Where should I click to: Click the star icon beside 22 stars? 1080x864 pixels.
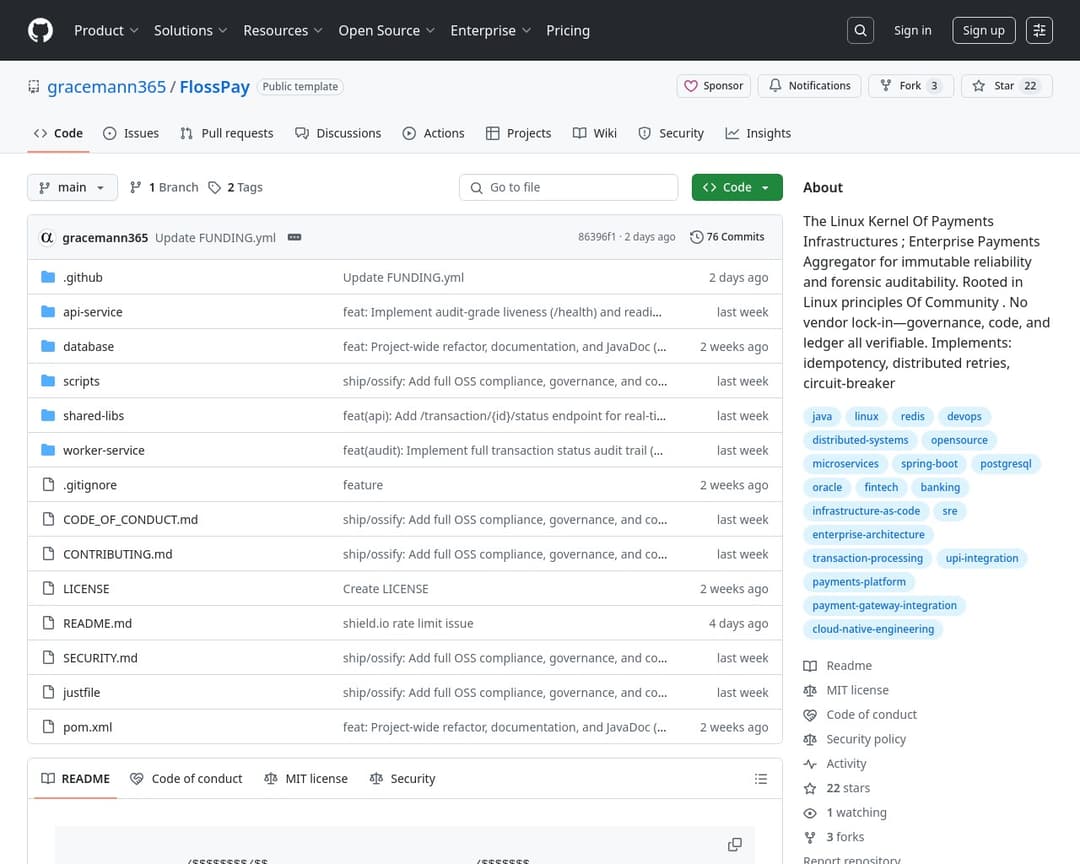point(810,788)
